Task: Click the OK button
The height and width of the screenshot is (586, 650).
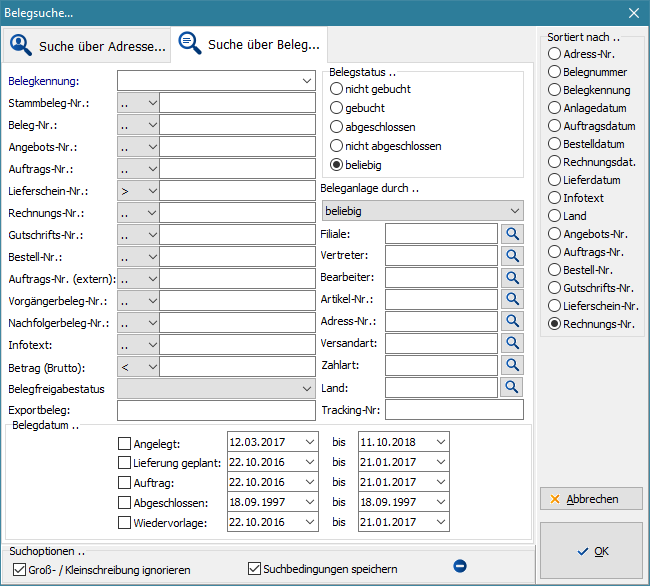Action: coord(592,551)
